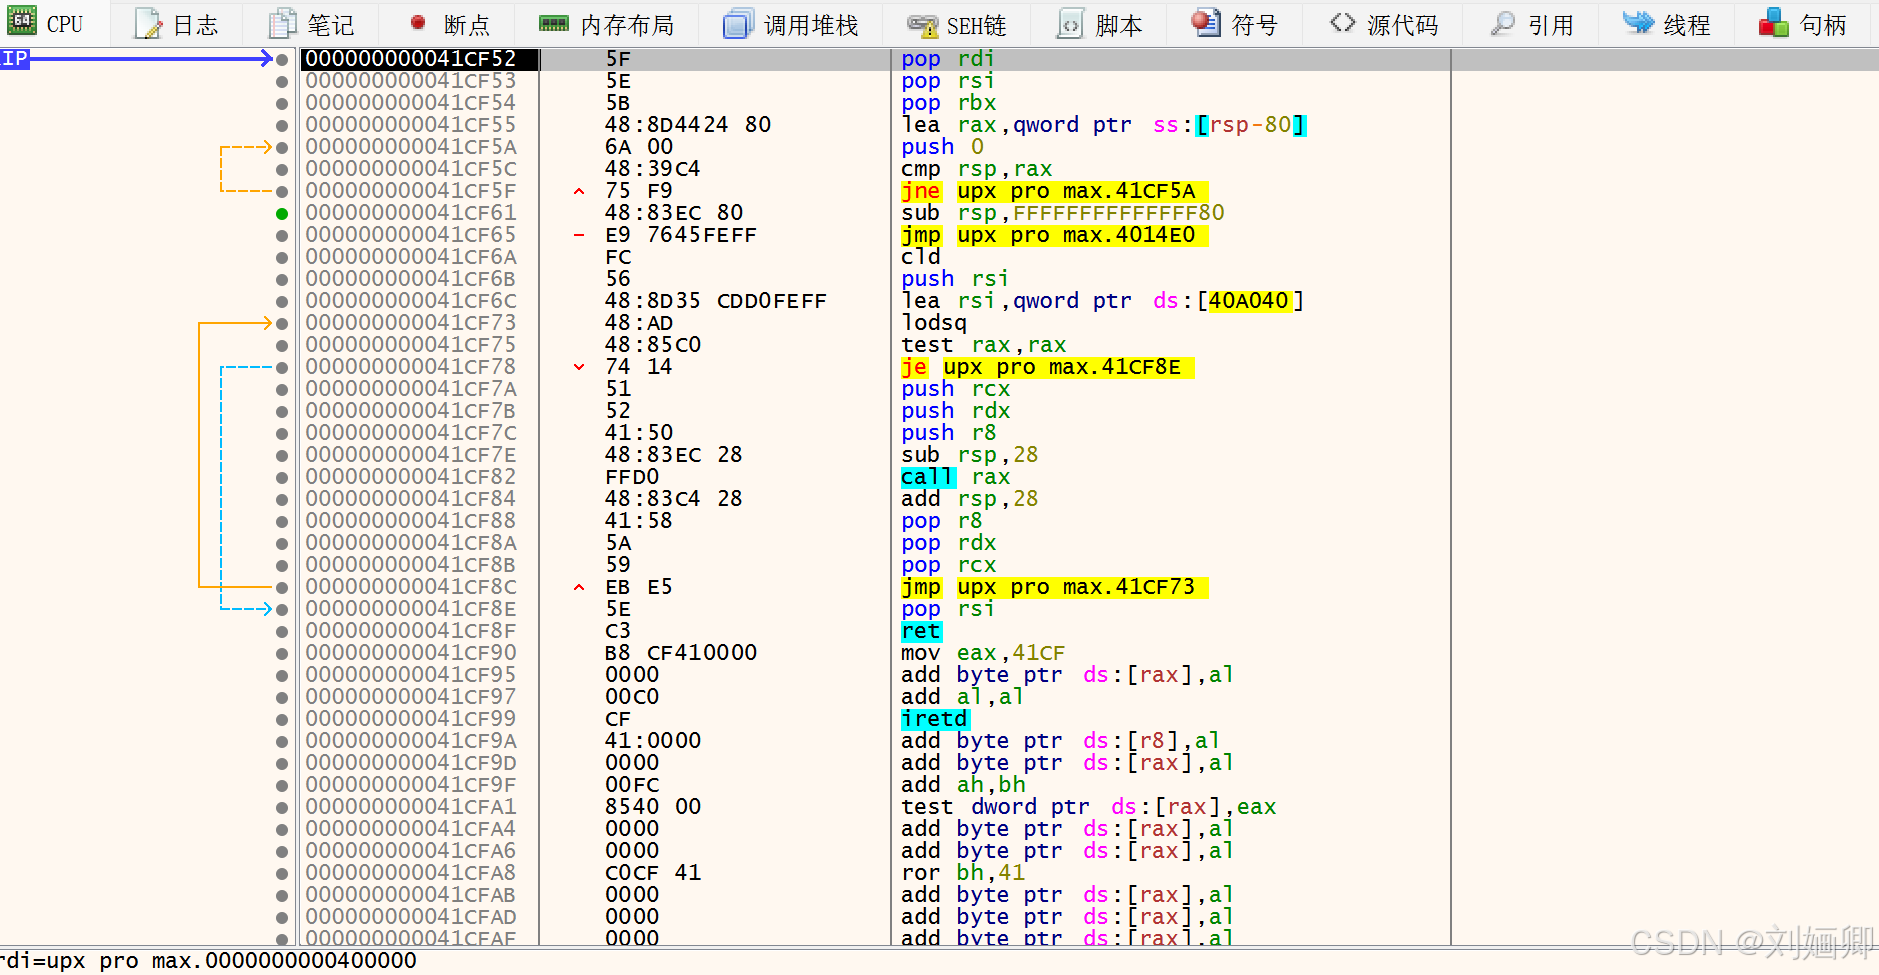Select address 000000000041CF73 in the disassembly
The width and height of the screenshot is (1879, 975).
click(412, 322)
